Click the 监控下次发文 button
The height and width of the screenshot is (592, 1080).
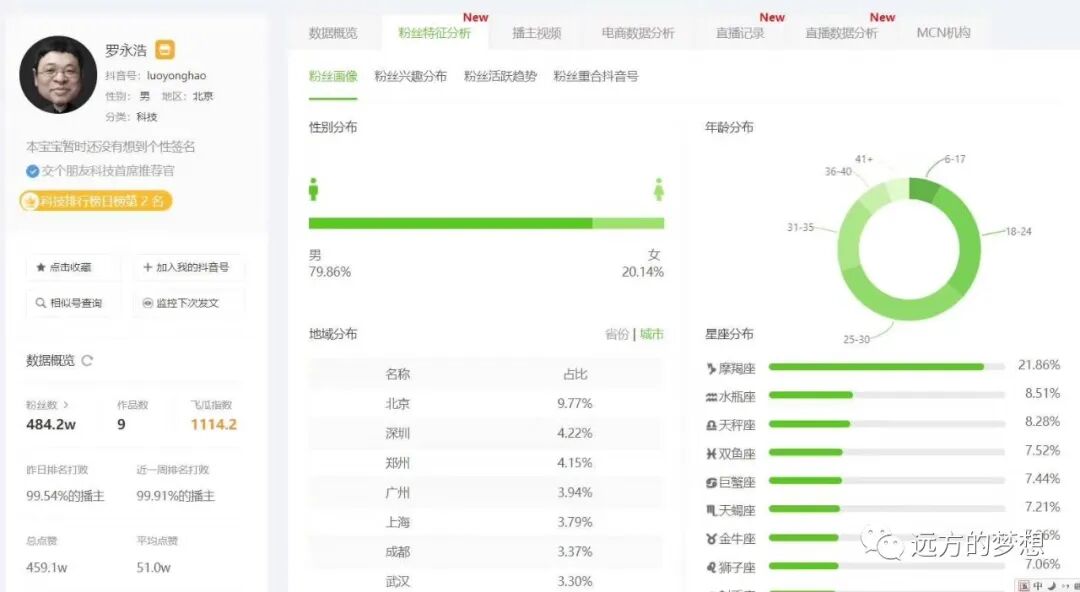[x=189, y=303]
